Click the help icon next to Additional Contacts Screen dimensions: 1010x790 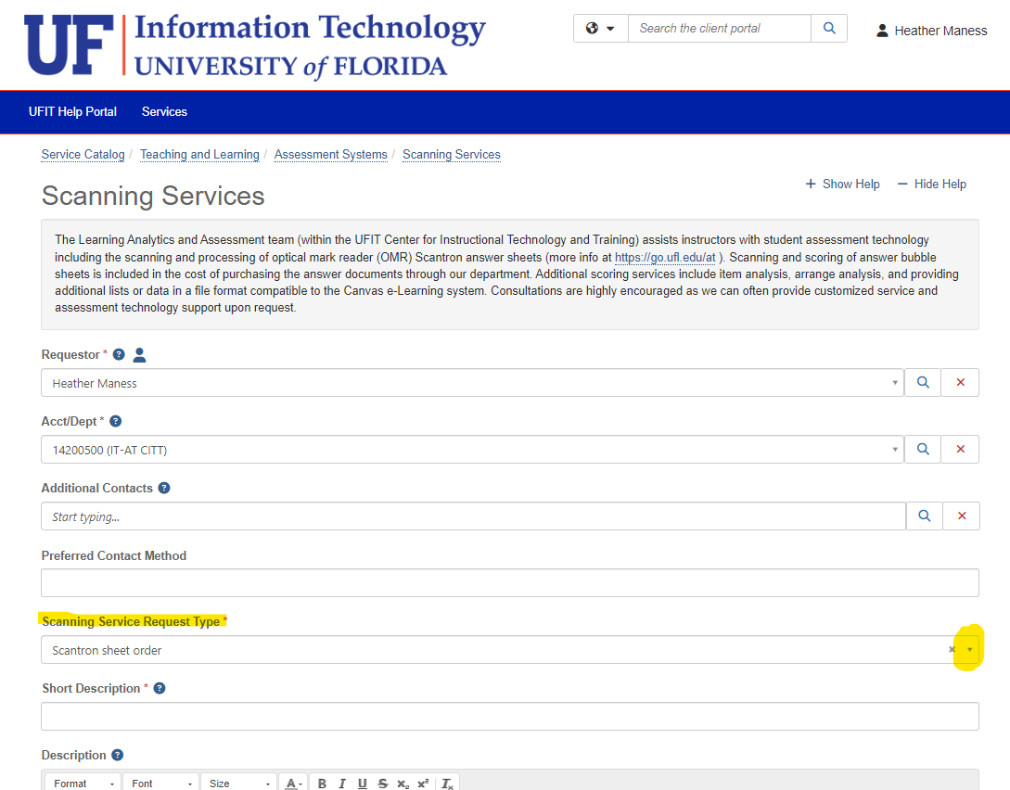click(x=164, y=488)
